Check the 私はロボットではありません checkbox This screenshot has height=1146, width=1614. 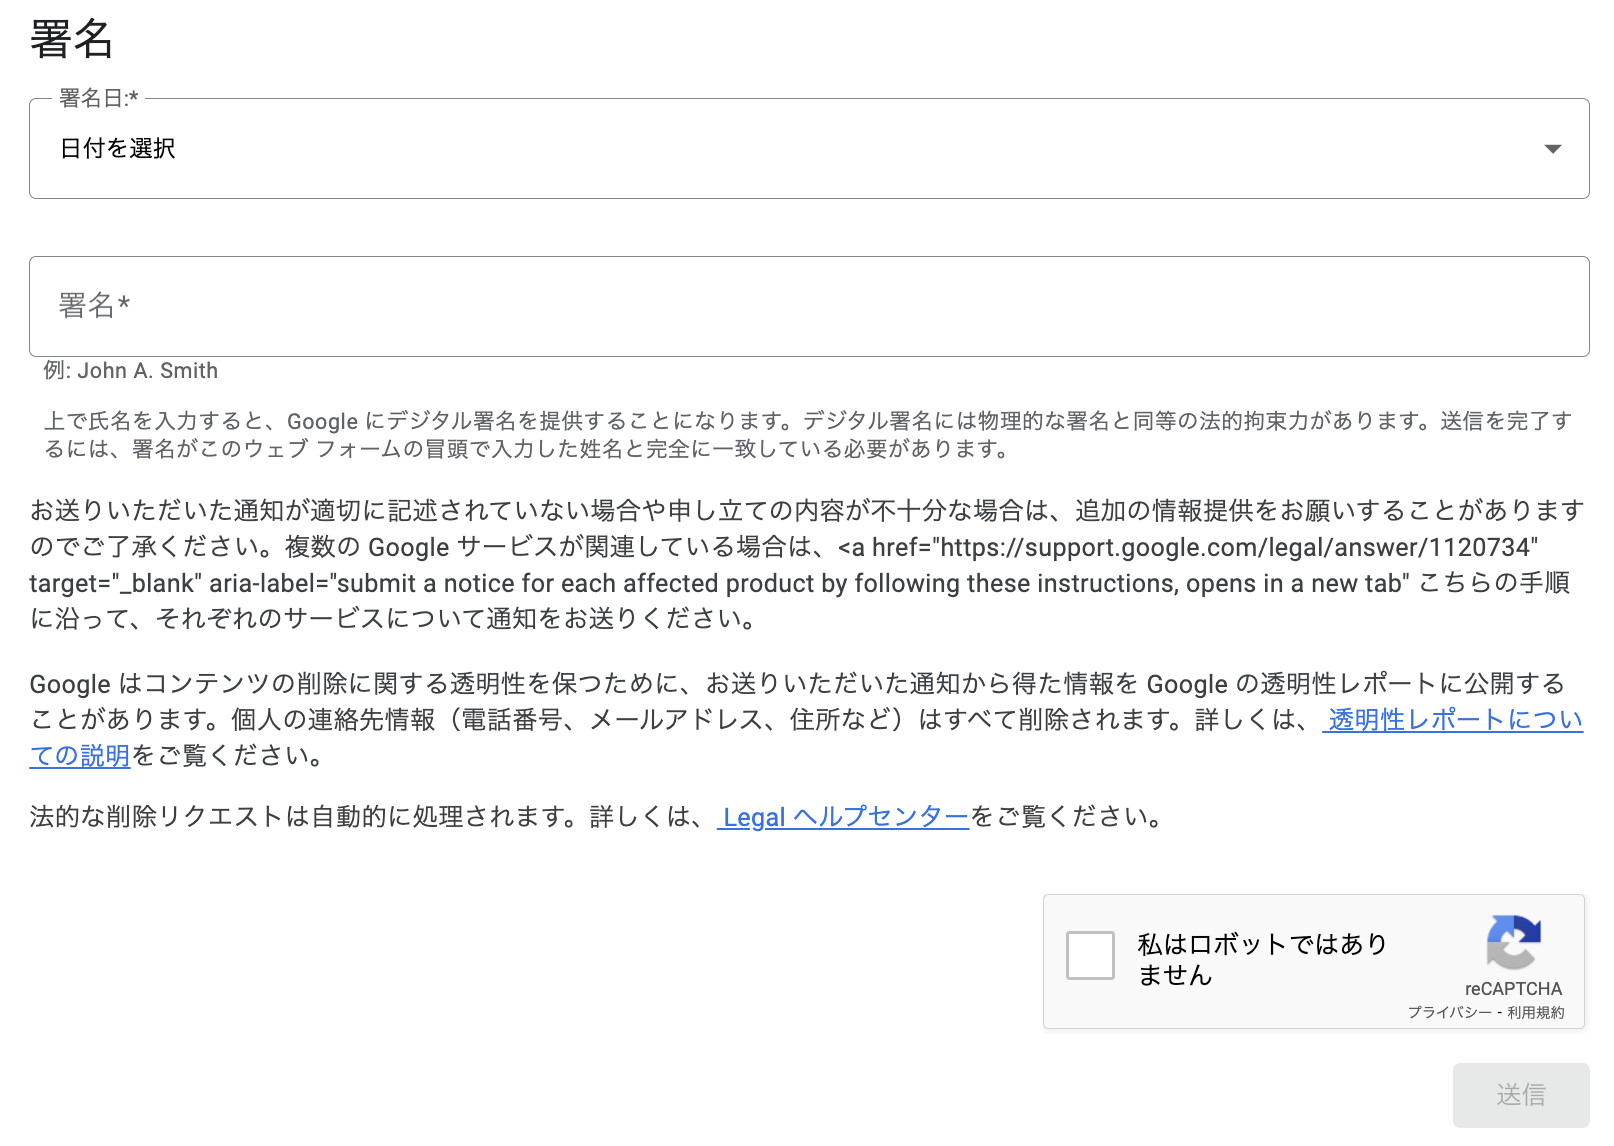[1090, 955]
